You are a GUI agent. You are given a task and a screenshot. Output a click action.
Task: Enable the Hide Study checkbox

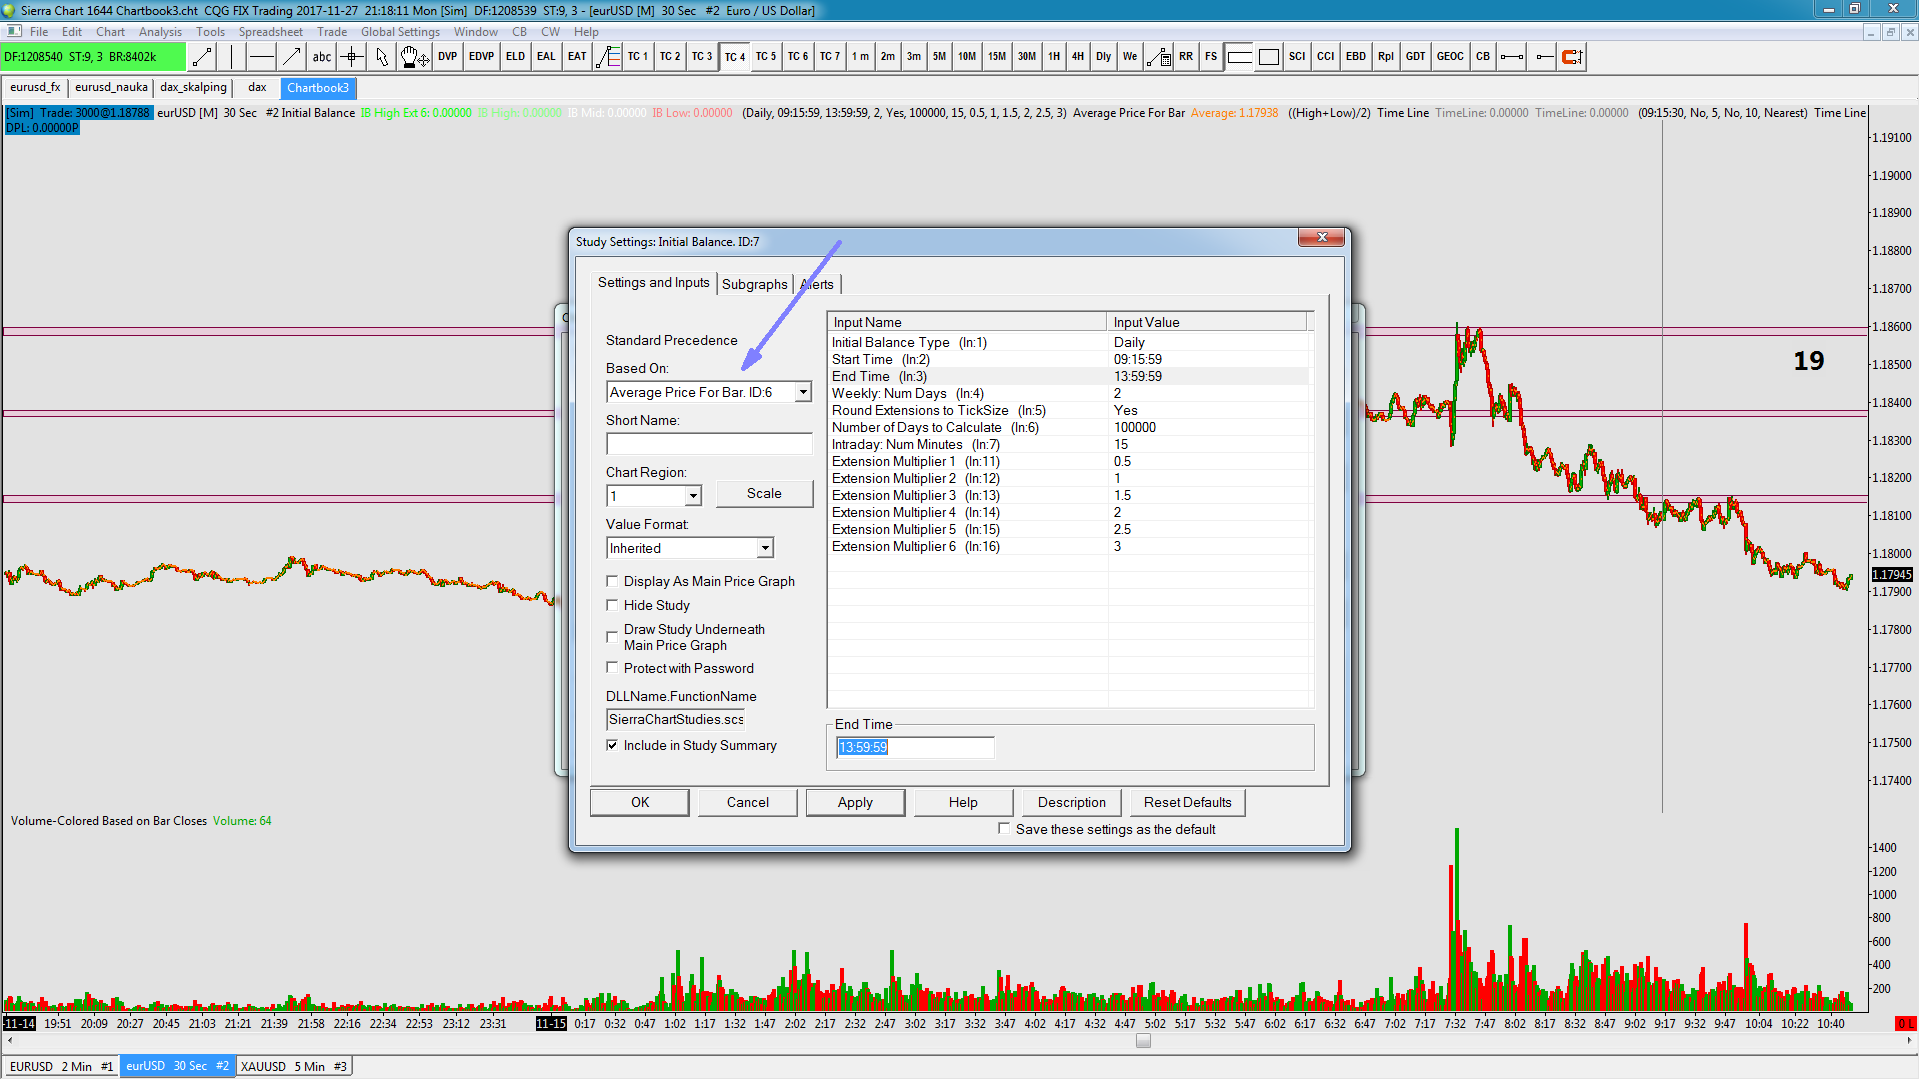[x=612, y=605]
